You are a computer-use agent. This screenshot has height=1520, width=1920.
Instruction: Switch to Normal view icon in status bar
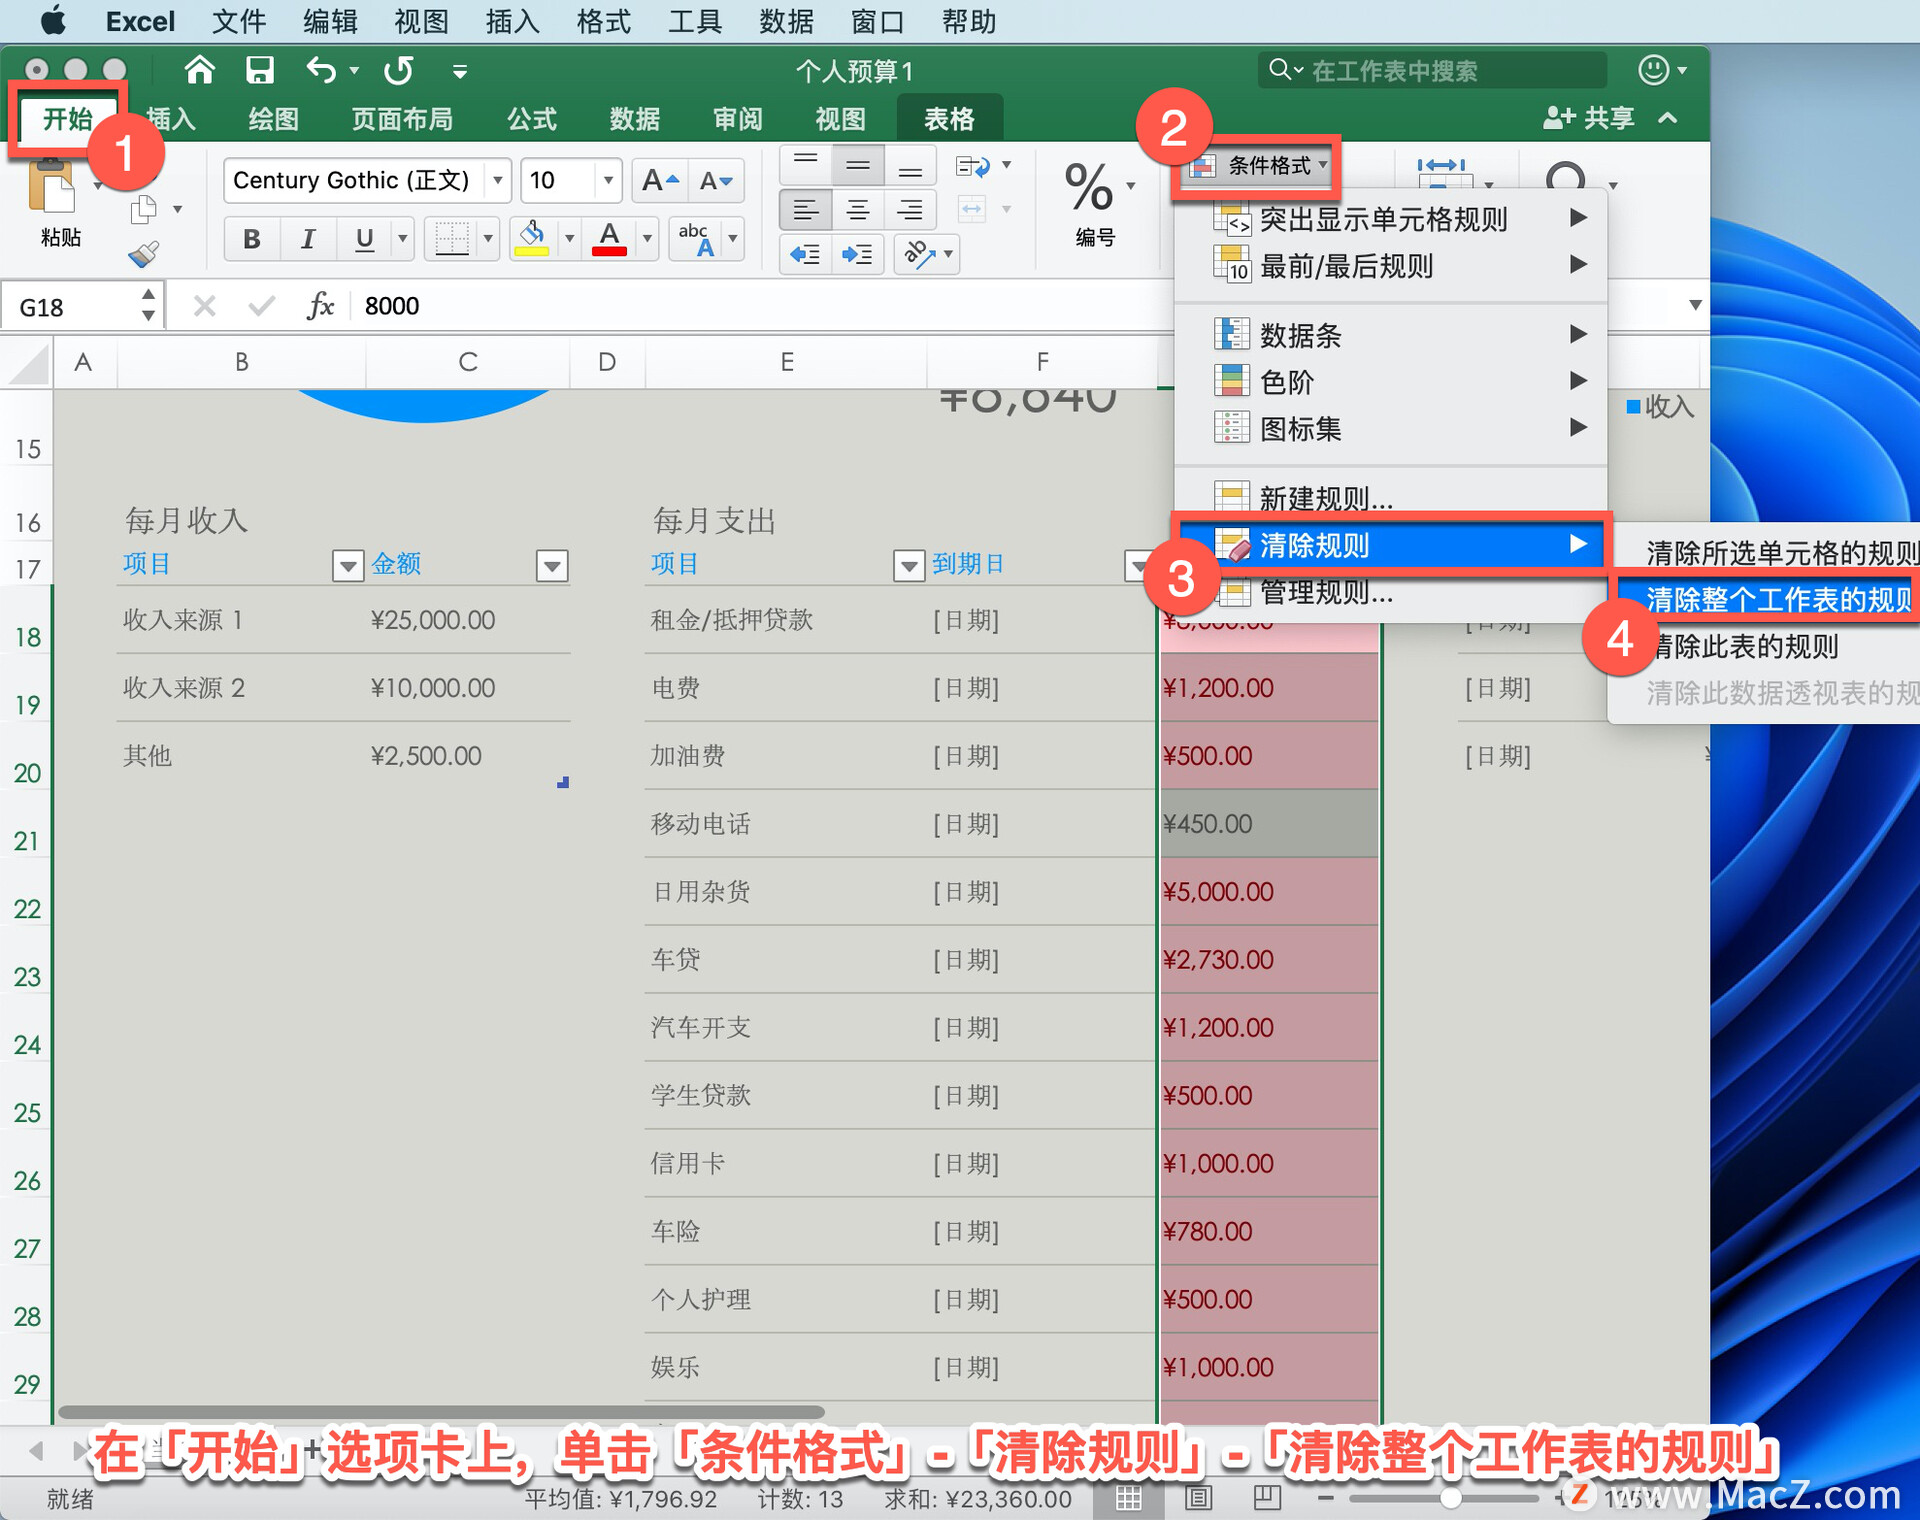pyautogui.click(x=1129, y=1497)
